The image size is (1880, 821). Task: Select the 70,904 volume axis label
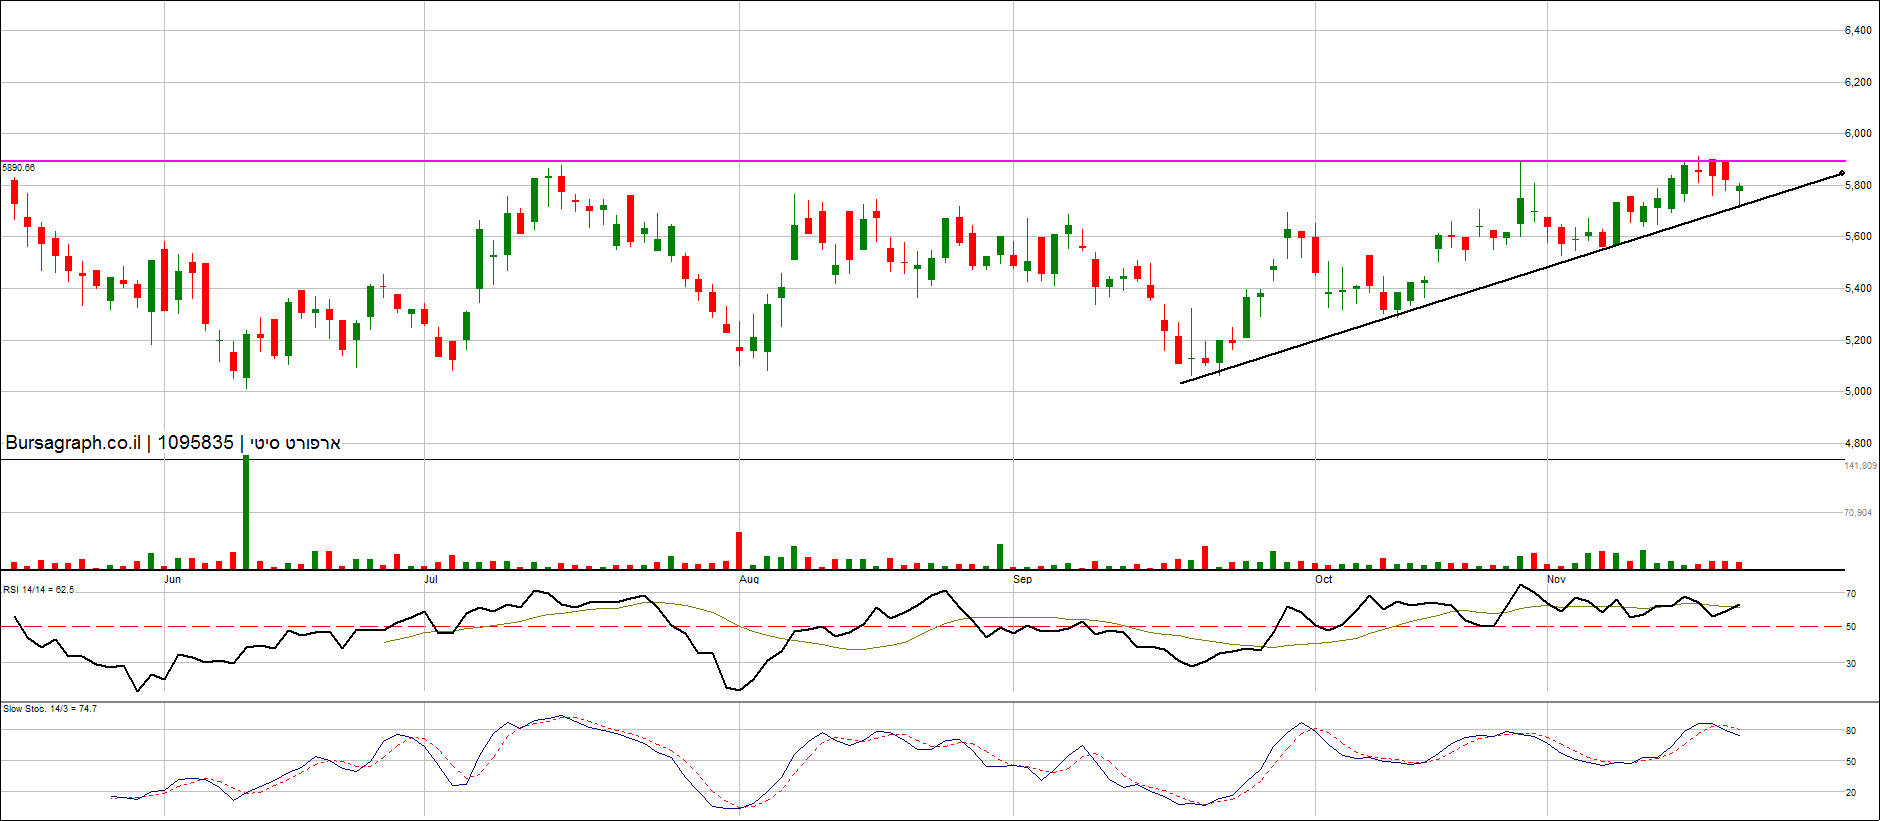tap(1858, 513)
